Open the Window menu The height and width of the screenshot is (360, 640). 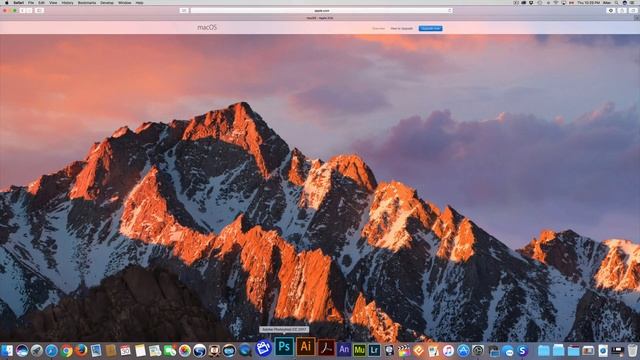124,2
